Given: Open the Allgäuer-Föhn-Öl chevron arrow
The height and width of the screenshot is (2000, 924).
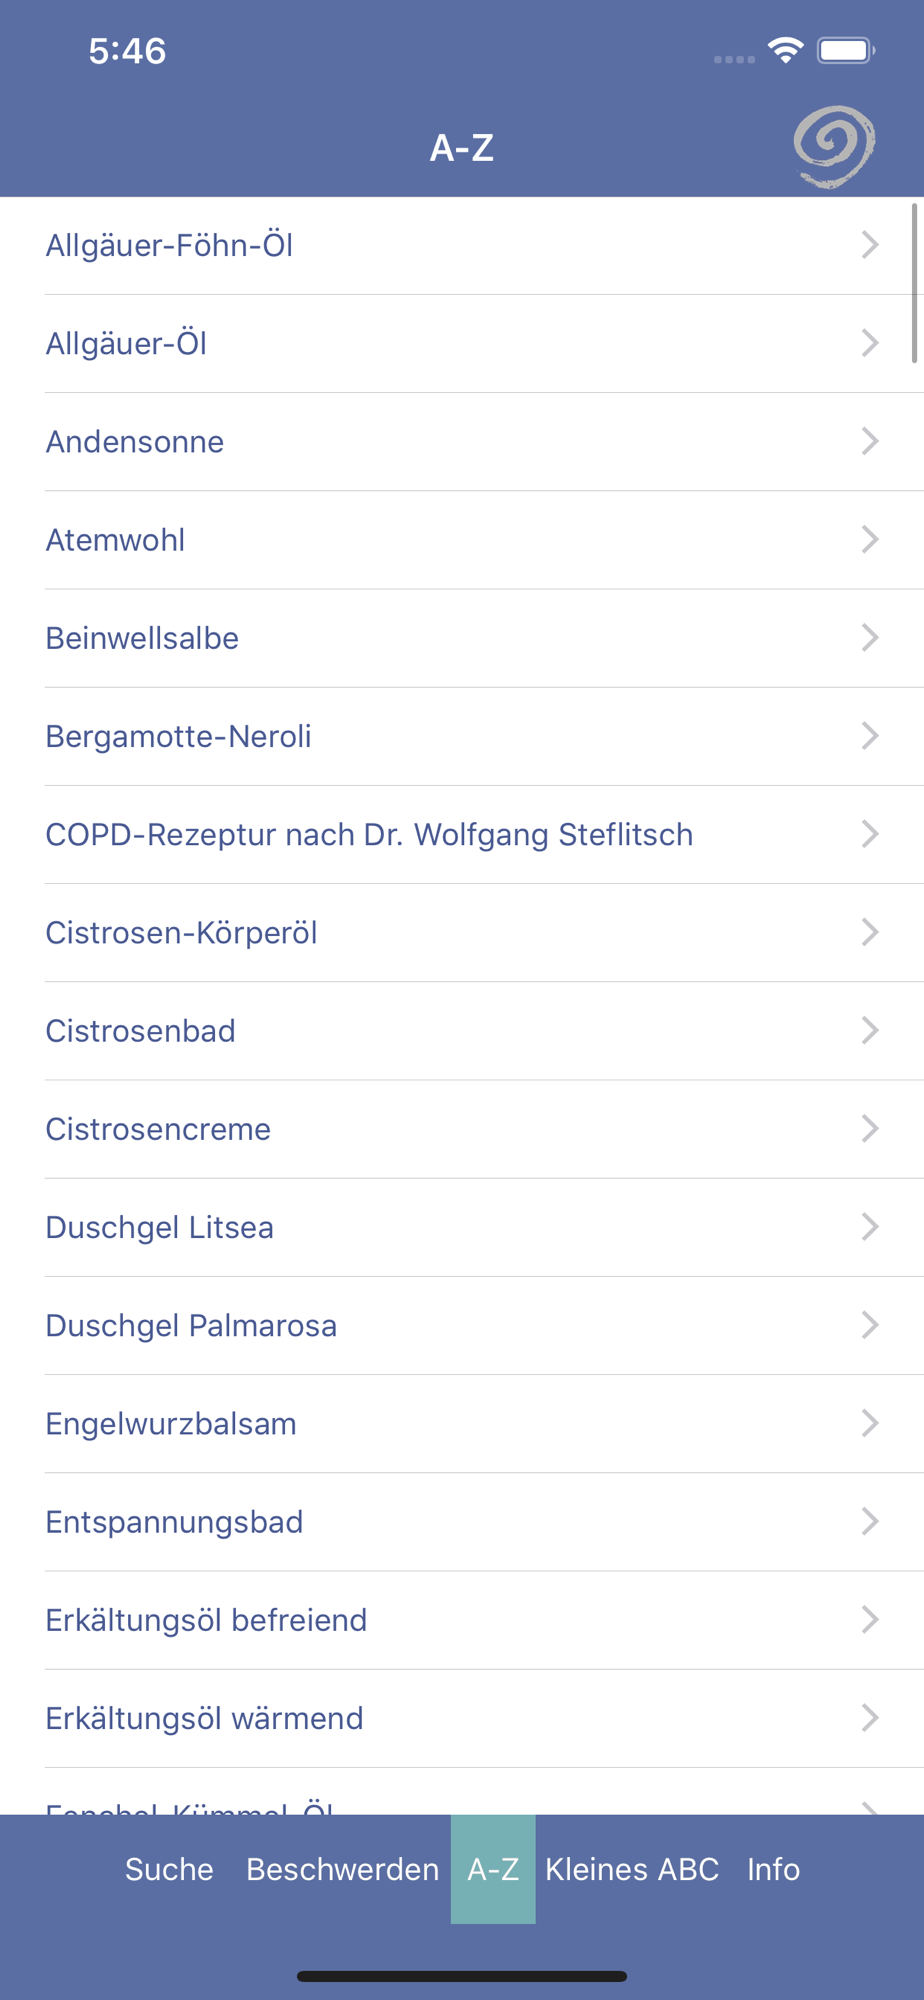Looking at the screenshot, I should (869, 245).
